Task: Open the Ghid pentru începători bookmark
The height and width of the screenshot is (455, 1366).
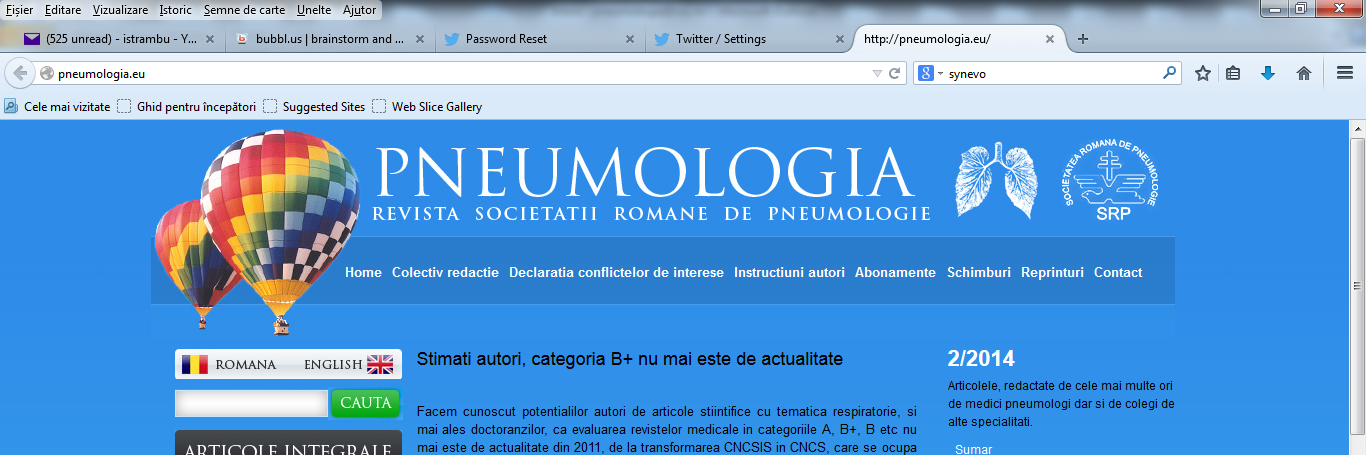Action: (x=187, y=106)
